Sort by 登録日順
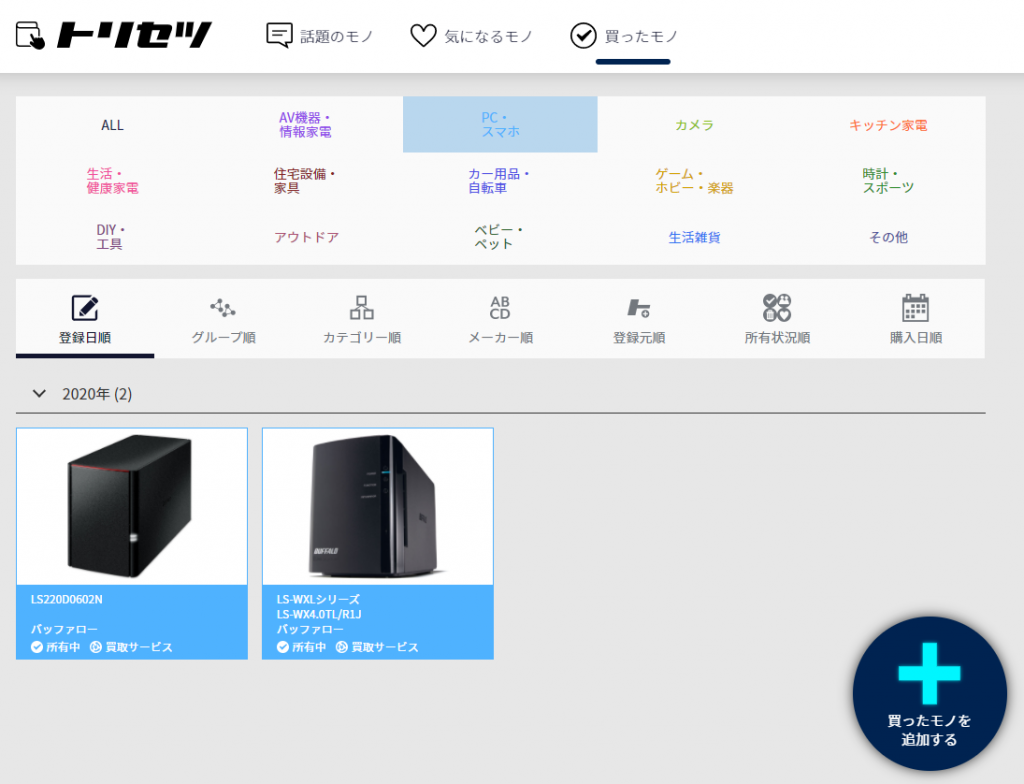Screen dimensions: 1024x784 coord(85,319)
